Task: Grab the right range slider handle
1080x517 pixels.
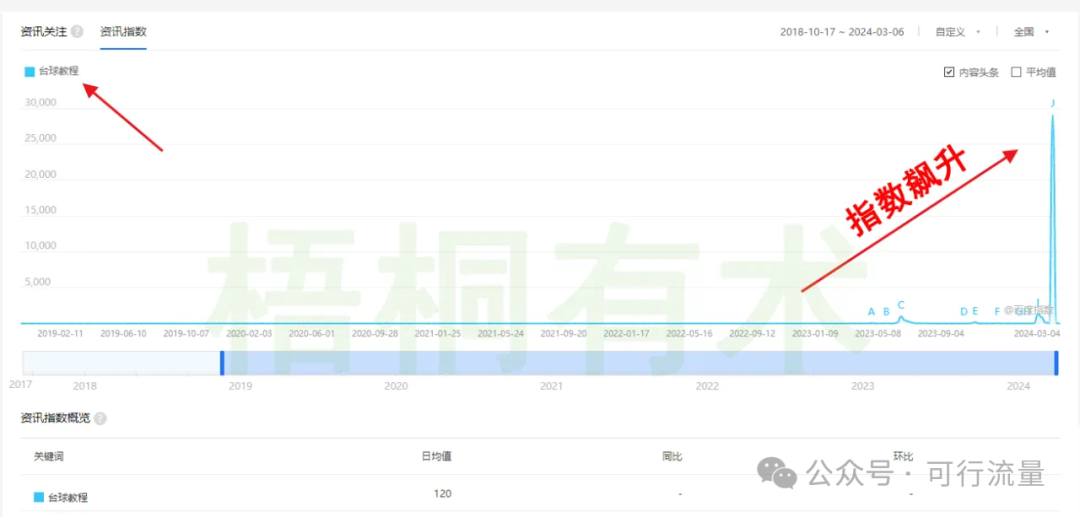Action: pyautogui.click(x=1057, y=363)
